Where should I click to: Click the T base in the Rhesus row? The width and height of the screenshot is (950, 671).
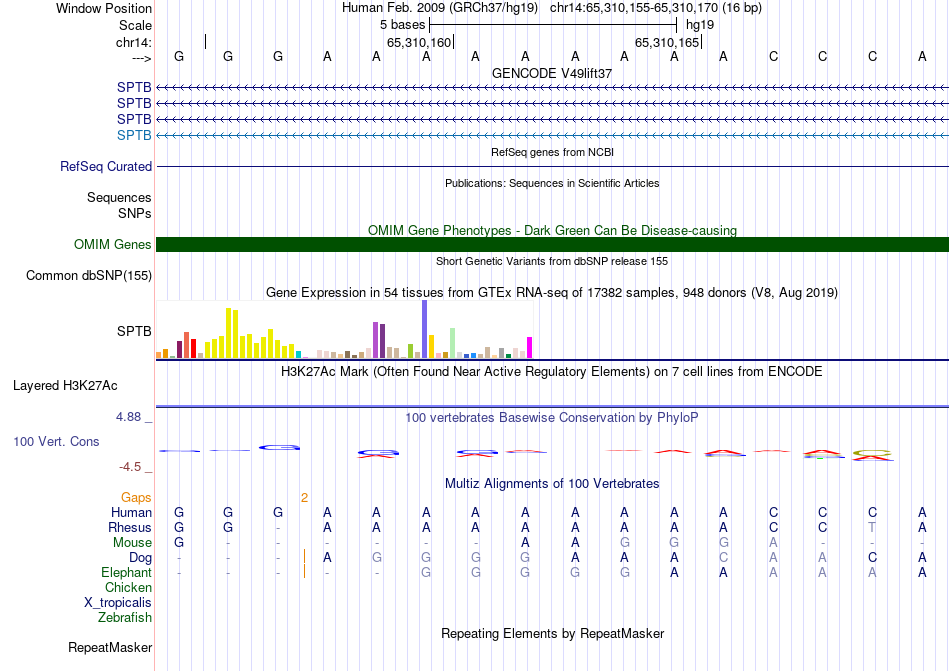(x=872, y=527)
